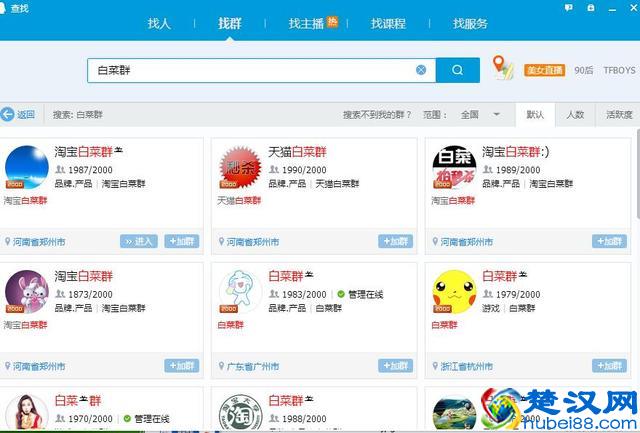Click 搜索不到我的群？ link
This screenshot has height=433, width=640.
[377, 115]
